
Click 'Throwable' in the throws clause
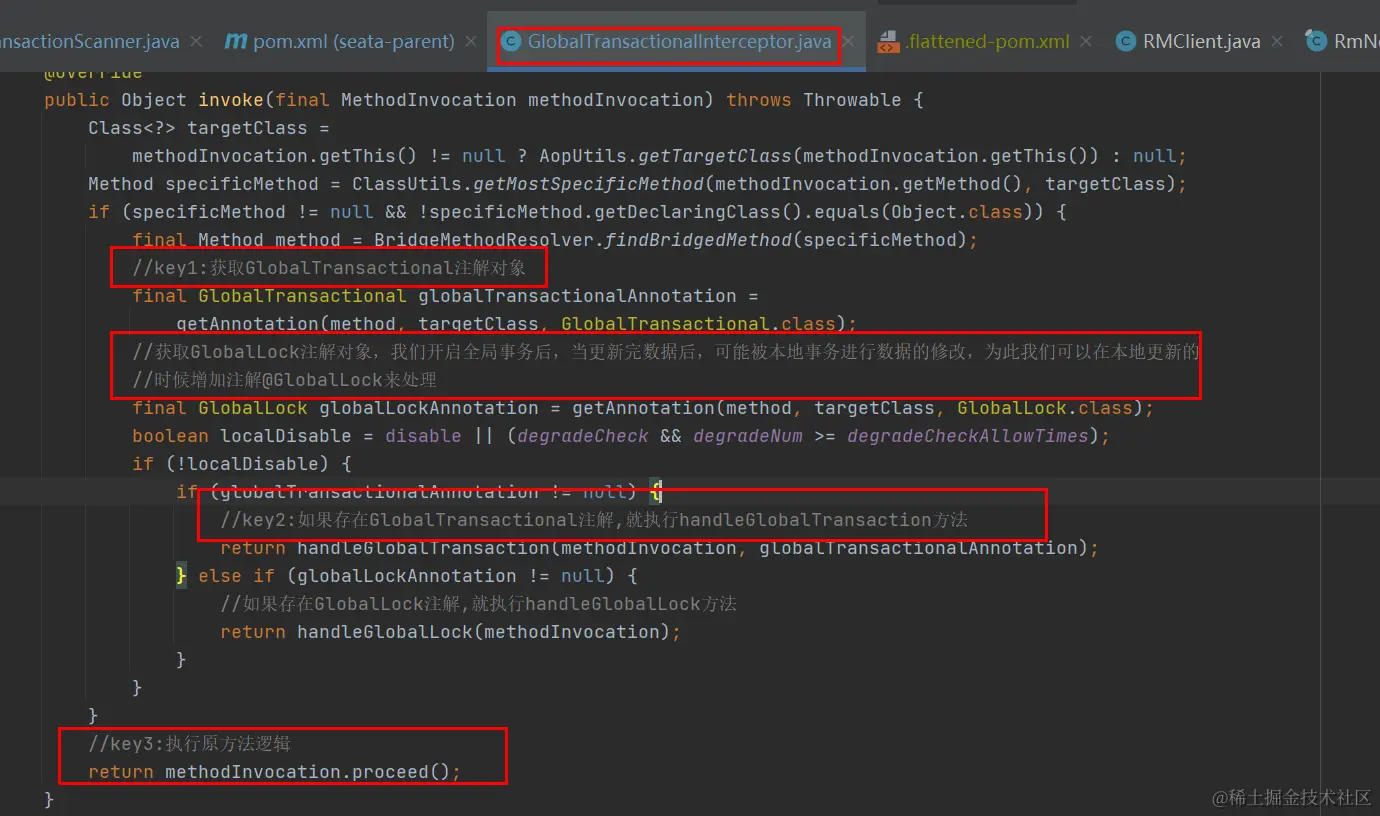point(853,100)
